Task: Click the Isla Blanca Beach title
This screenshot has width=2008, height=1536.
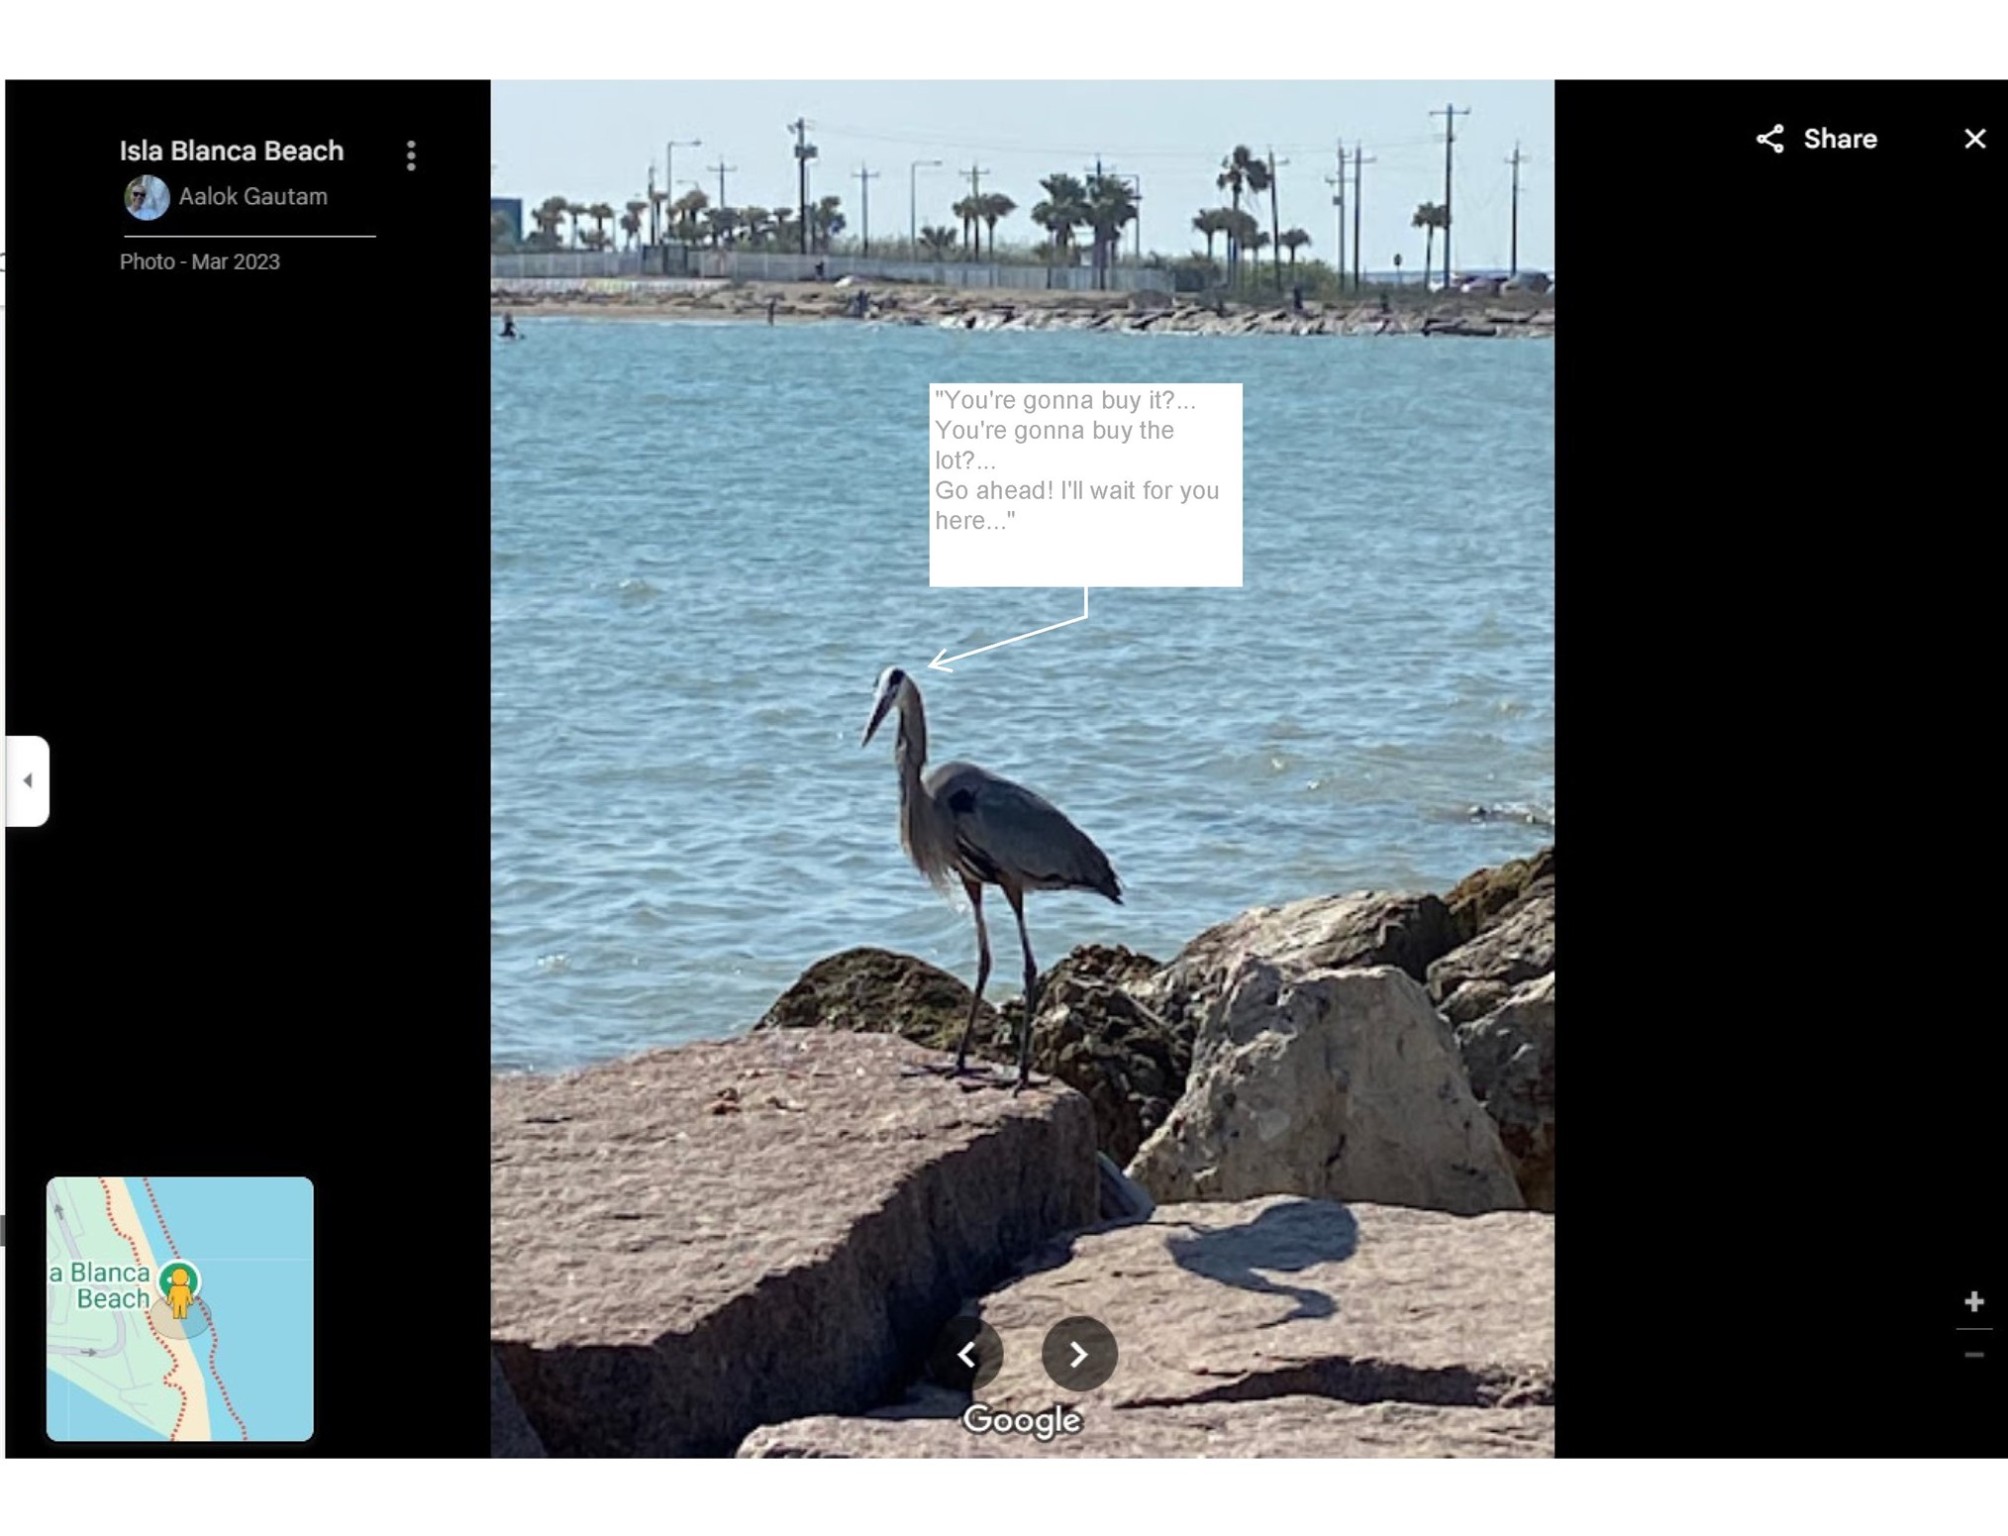Action: [231, 151]
